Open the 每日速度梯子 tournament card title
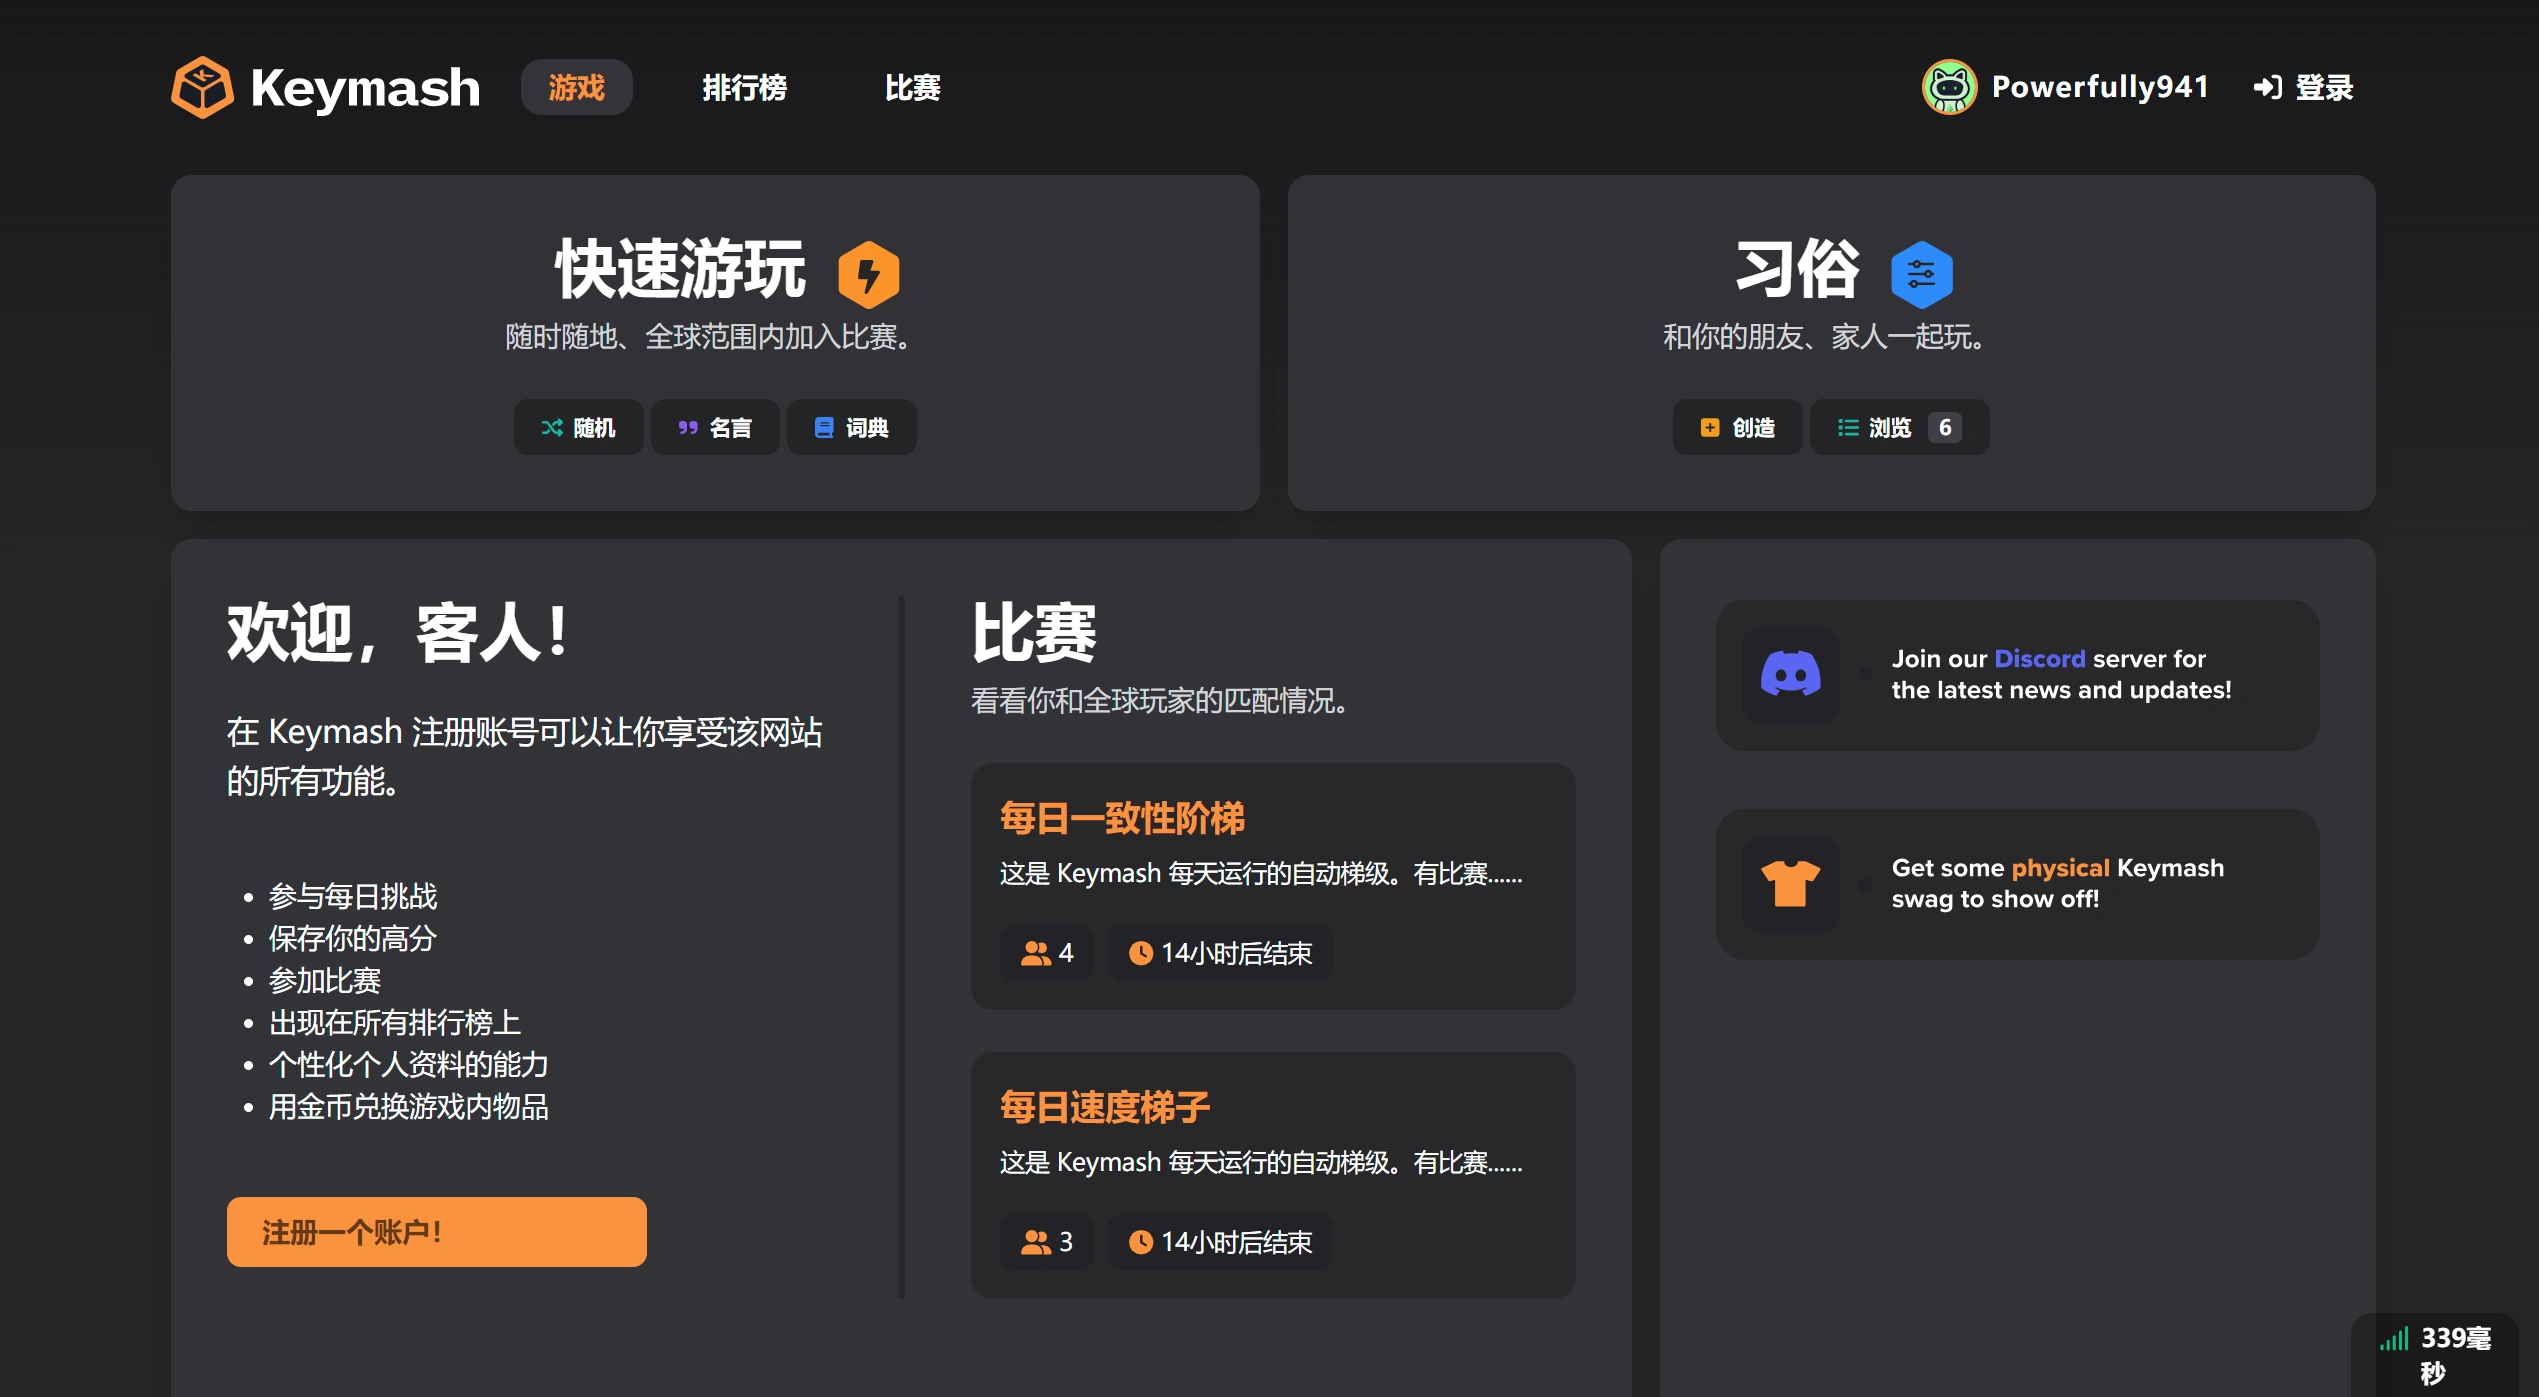The width and height of the screenshot is (2539, 1397). [1105, 1108]
